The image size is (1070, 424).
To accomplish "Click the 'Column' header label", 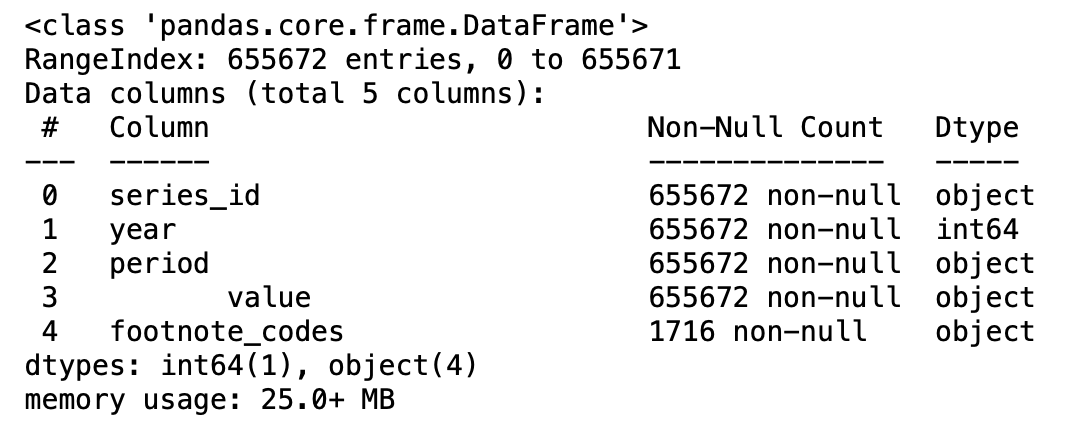I will pyautogui.click(x=159, y=128).
